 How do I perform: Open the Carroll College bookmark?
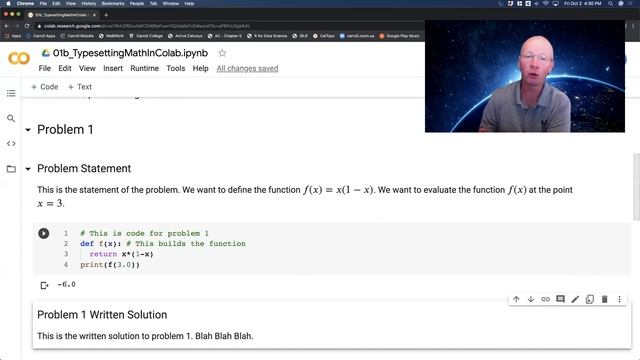tap(146, 36)
